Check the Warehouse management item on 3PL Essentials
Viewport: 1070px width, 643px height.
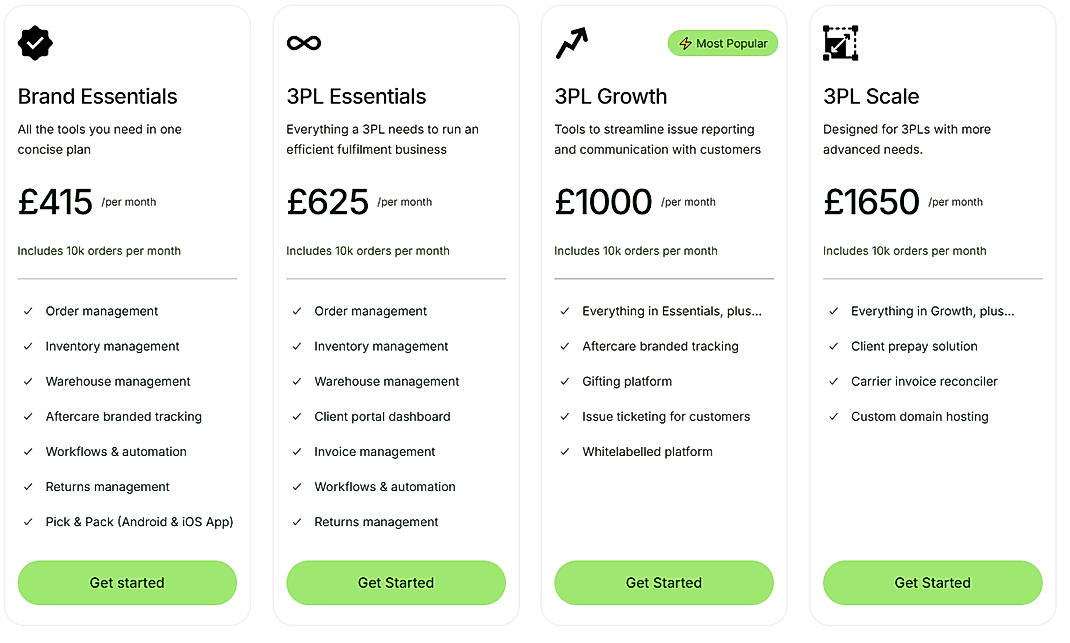(x=297, y=381)
